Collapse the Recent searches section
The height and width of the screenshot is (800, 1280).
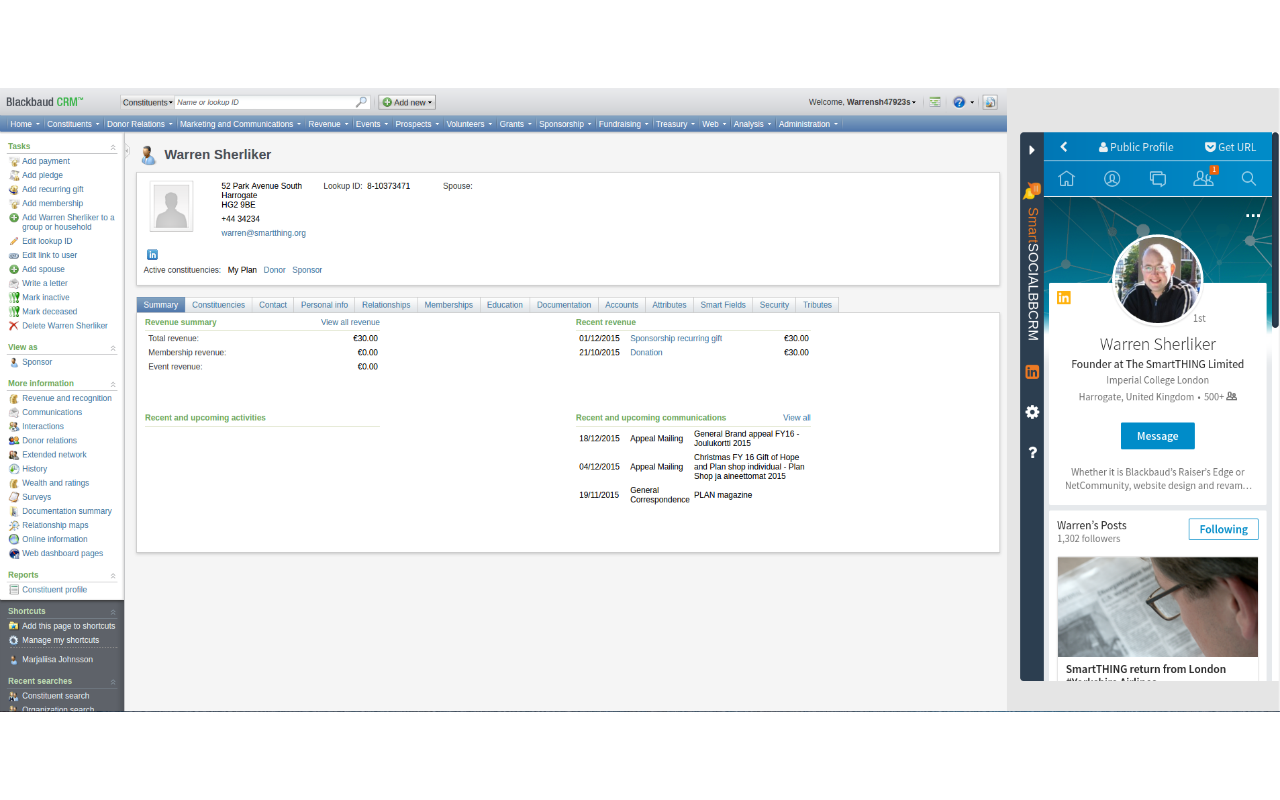113,682
